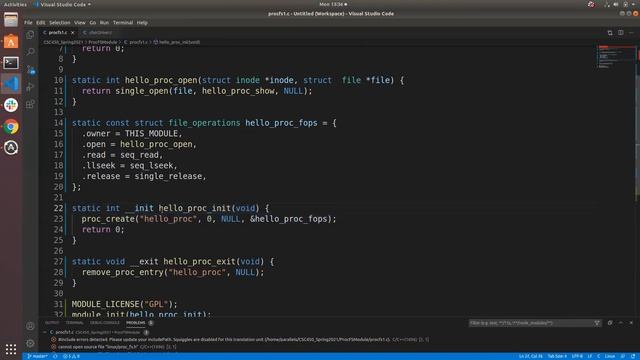The width and height of the screenshot is (640, 360).
Task: Click the Ln, Col cursor position indicator
Action: (531, 356)
